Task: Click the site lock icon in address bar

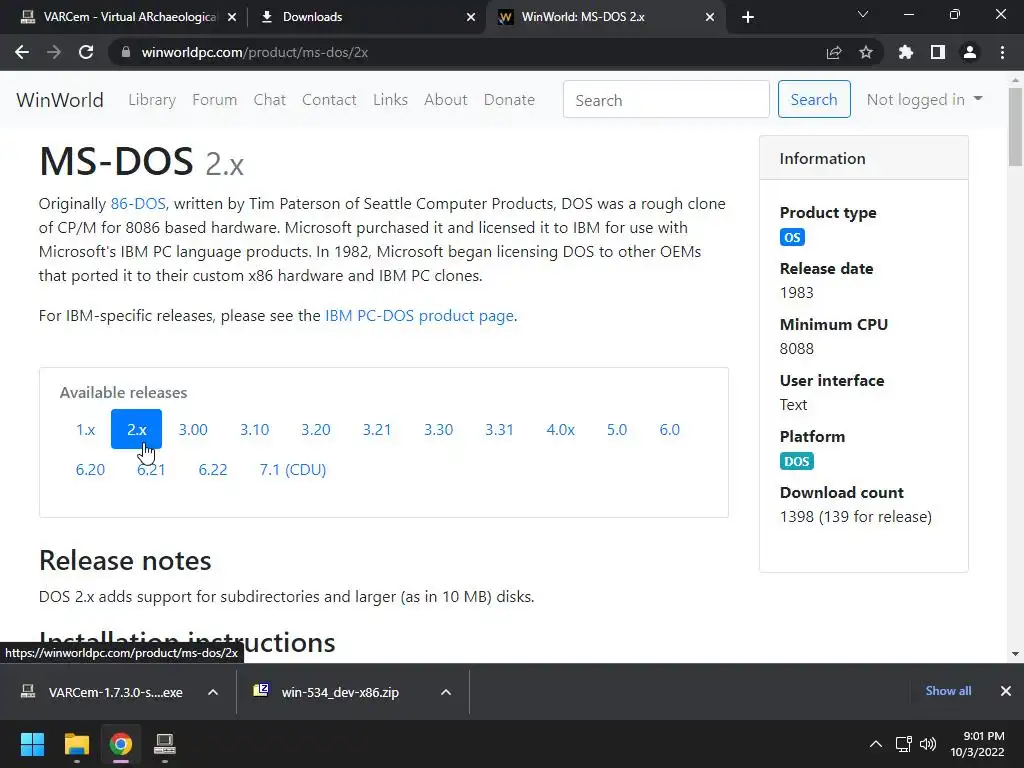Action: tap(126, 52)
